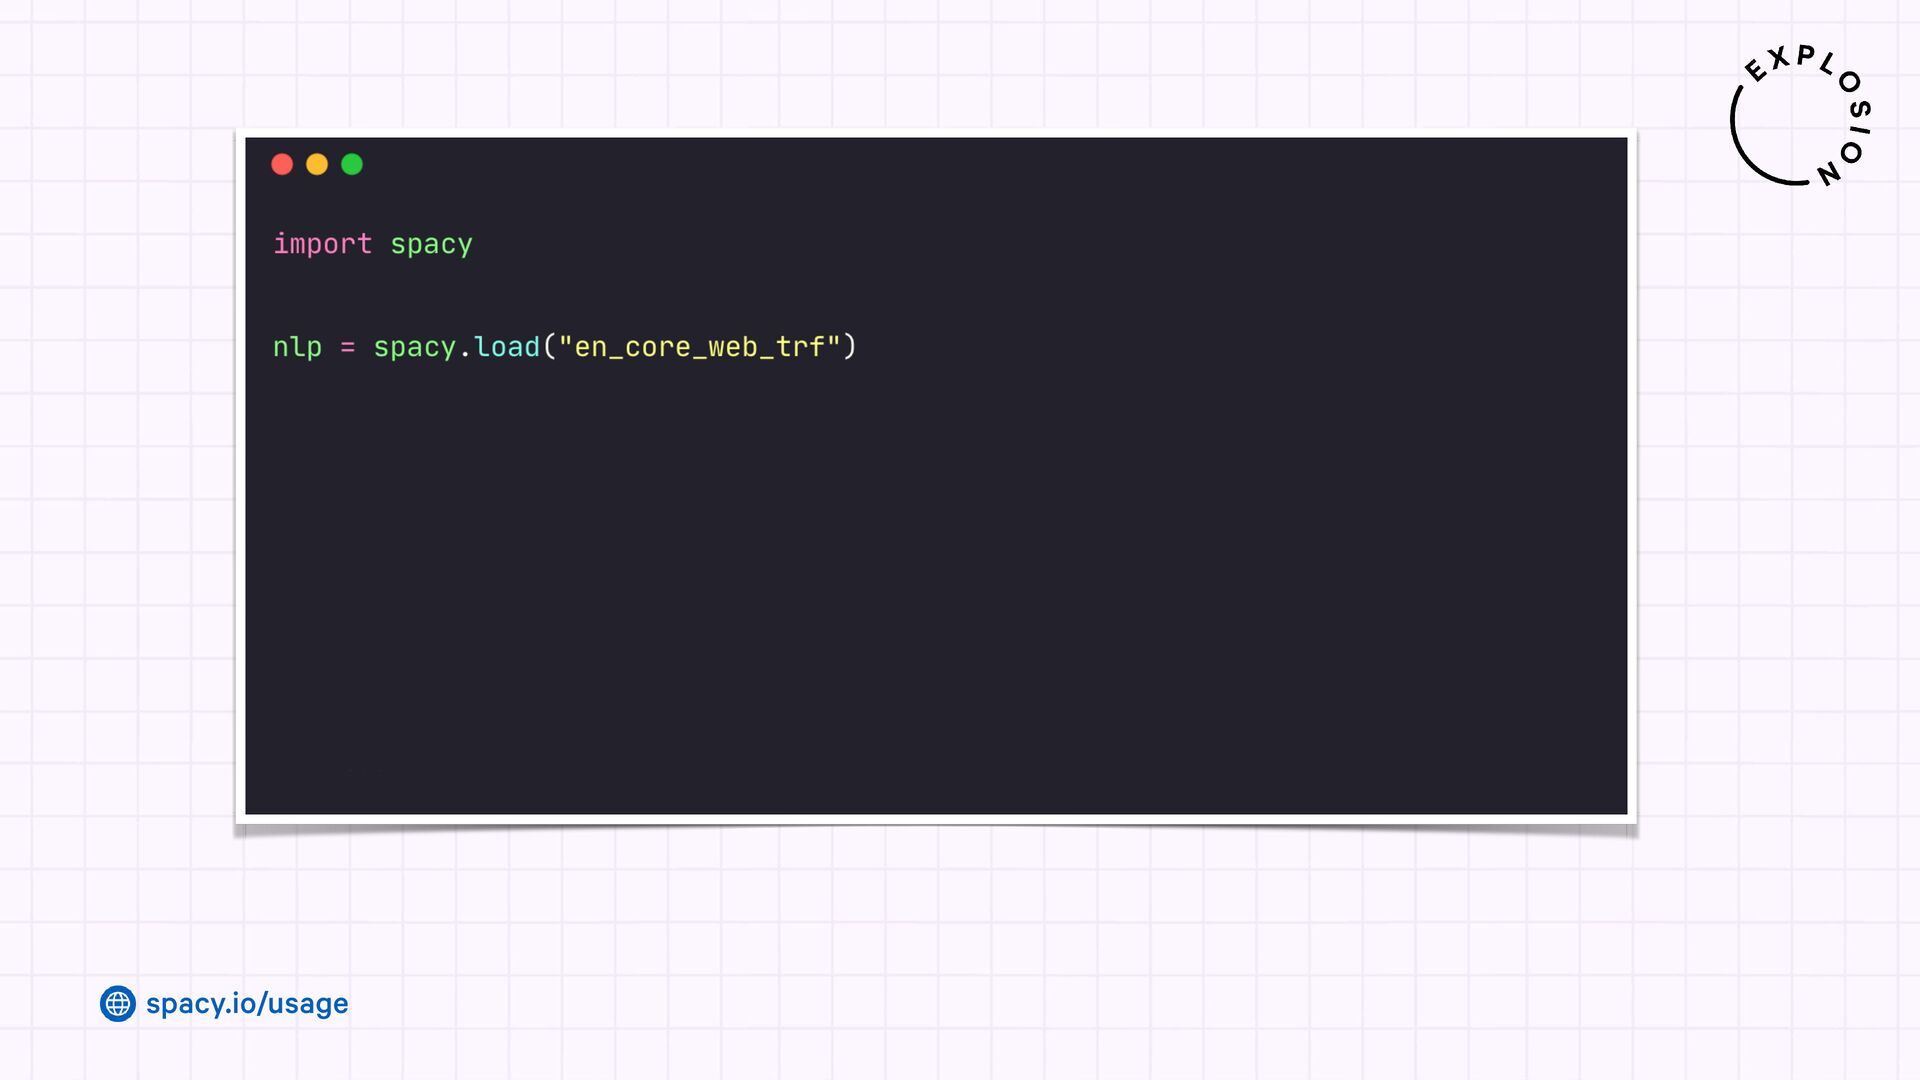Click spacy on the import line

pos(431,244)
